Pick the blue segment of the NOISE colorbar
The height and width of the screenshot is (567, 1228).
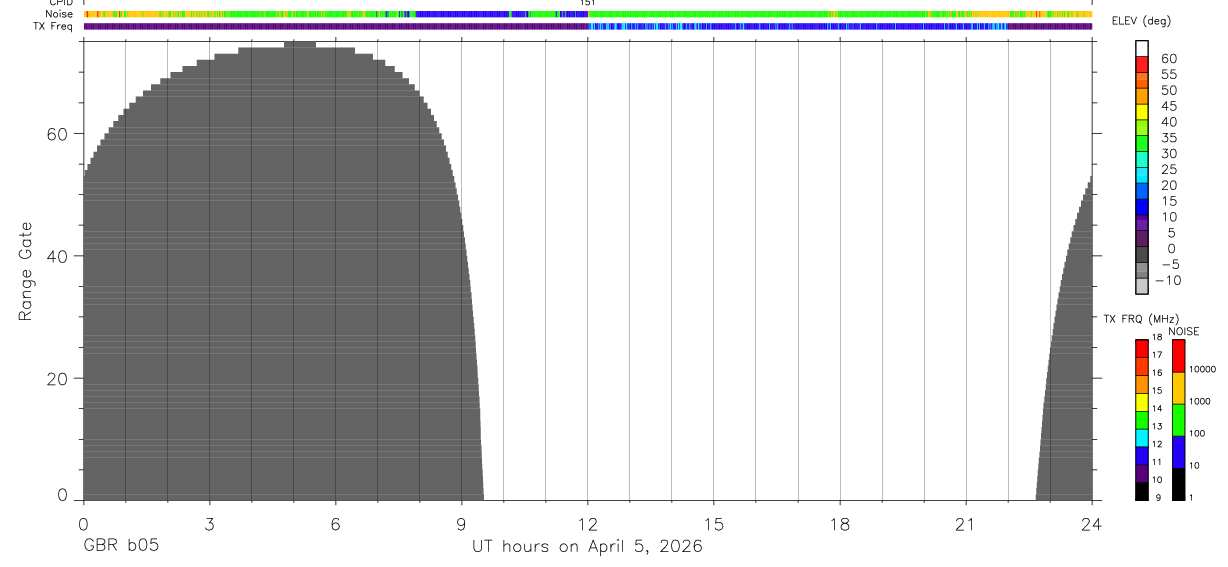pos(1178,452)
